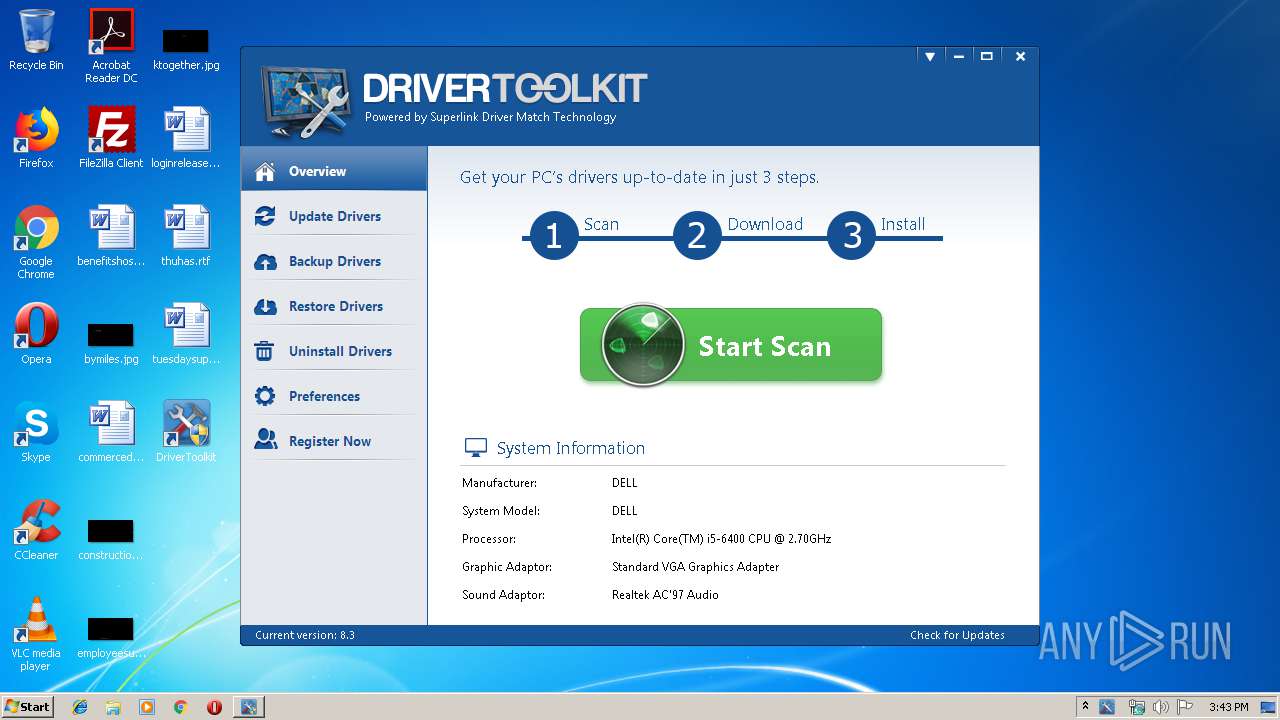The image size is (1280, 720).
Task: Select VLC media player desktop shortcut
Action: point(36,634)
